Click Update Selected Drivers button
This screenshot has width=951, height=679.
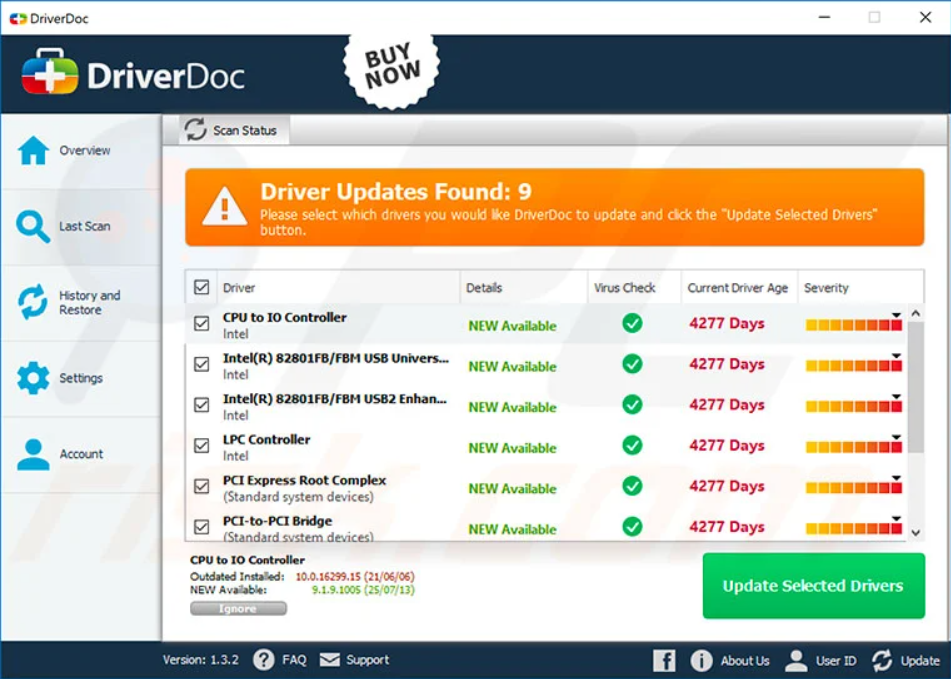pos(813,586)
